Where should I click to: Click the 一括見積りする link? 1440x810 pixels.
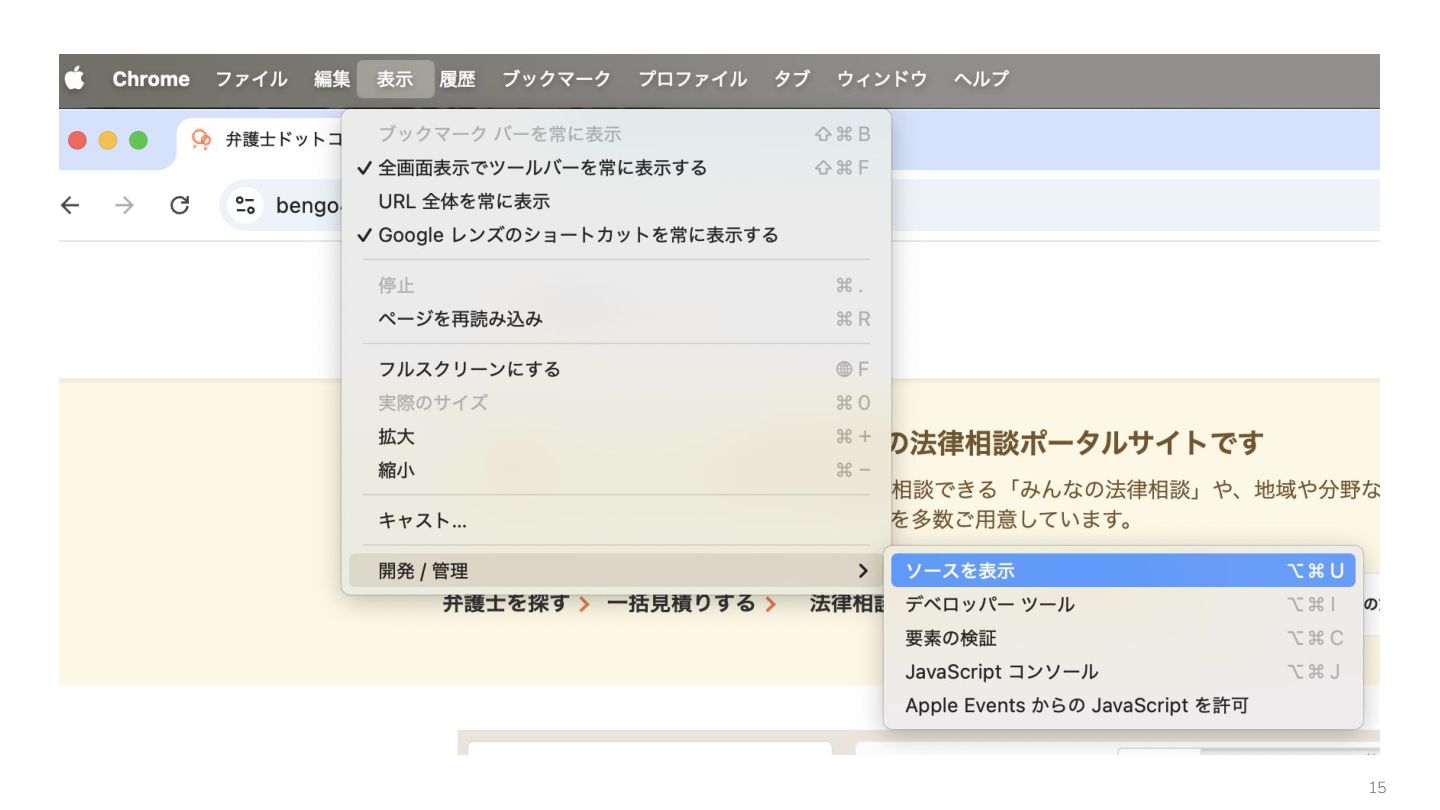point(691,604)
